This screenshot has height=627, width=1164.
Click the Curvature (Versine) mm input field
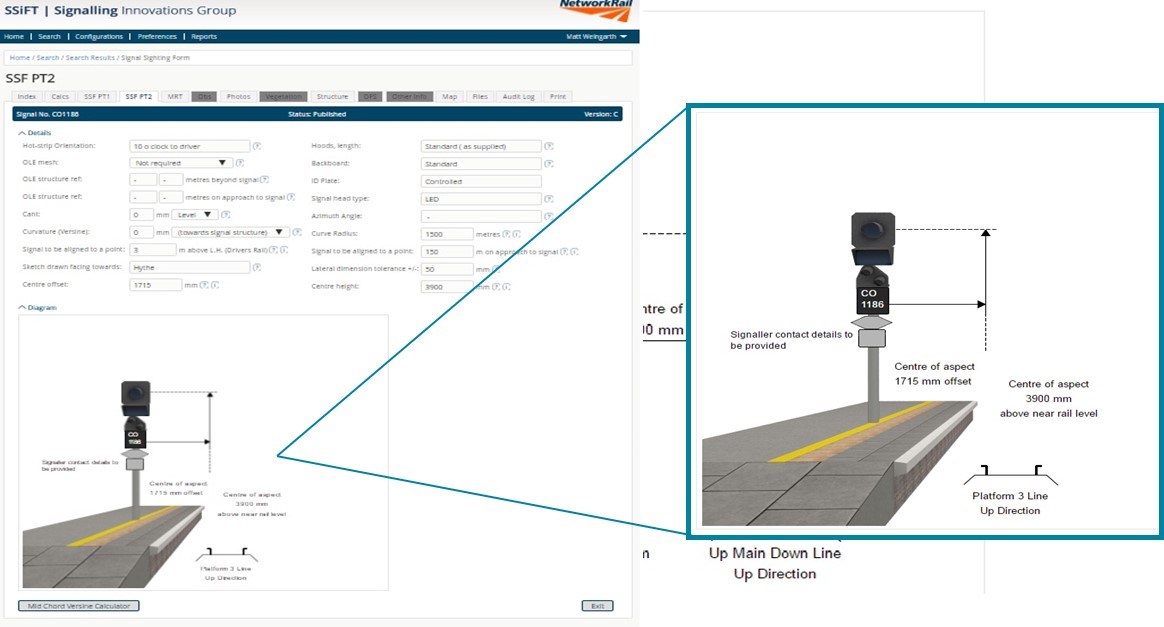pyautogui.click(x=141, y=232)
